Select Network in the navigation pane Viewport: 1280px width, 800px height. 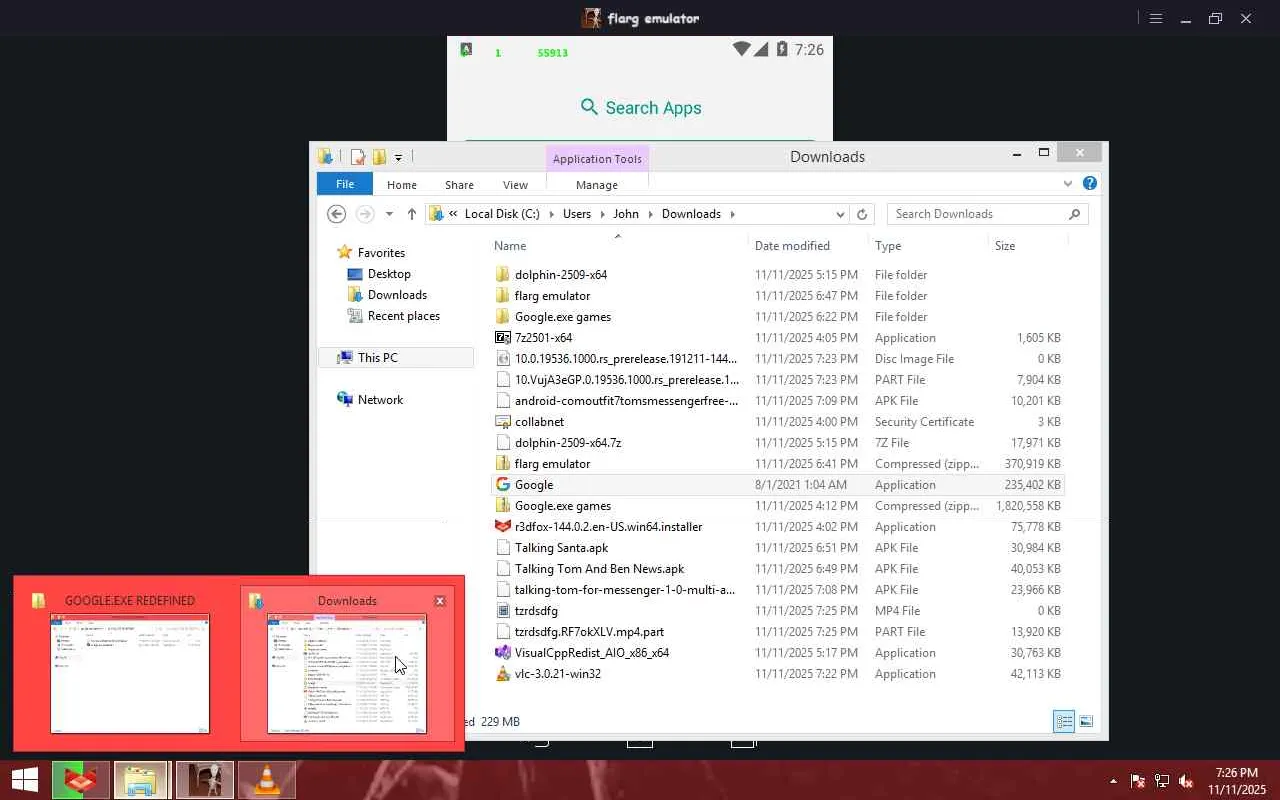pyautogui.click(x=380, y=400)
